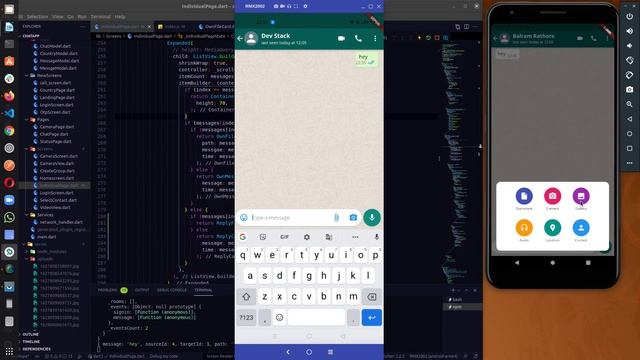This screenshot has width=640, height=360.
Task: Open Show Applications grid in dock
Action: click(x=9, y=351)
